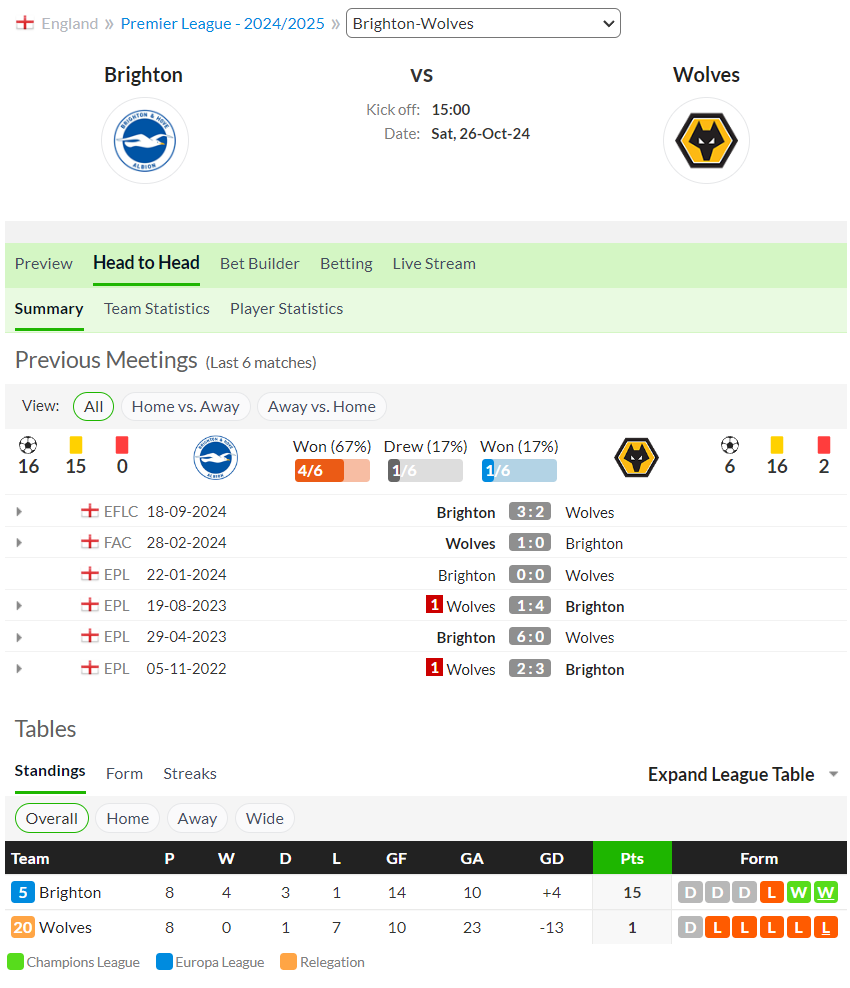Open the Bet Builder tab
Image resolution: width=850 pixels, height=988 pixels.
click(260, 263)
